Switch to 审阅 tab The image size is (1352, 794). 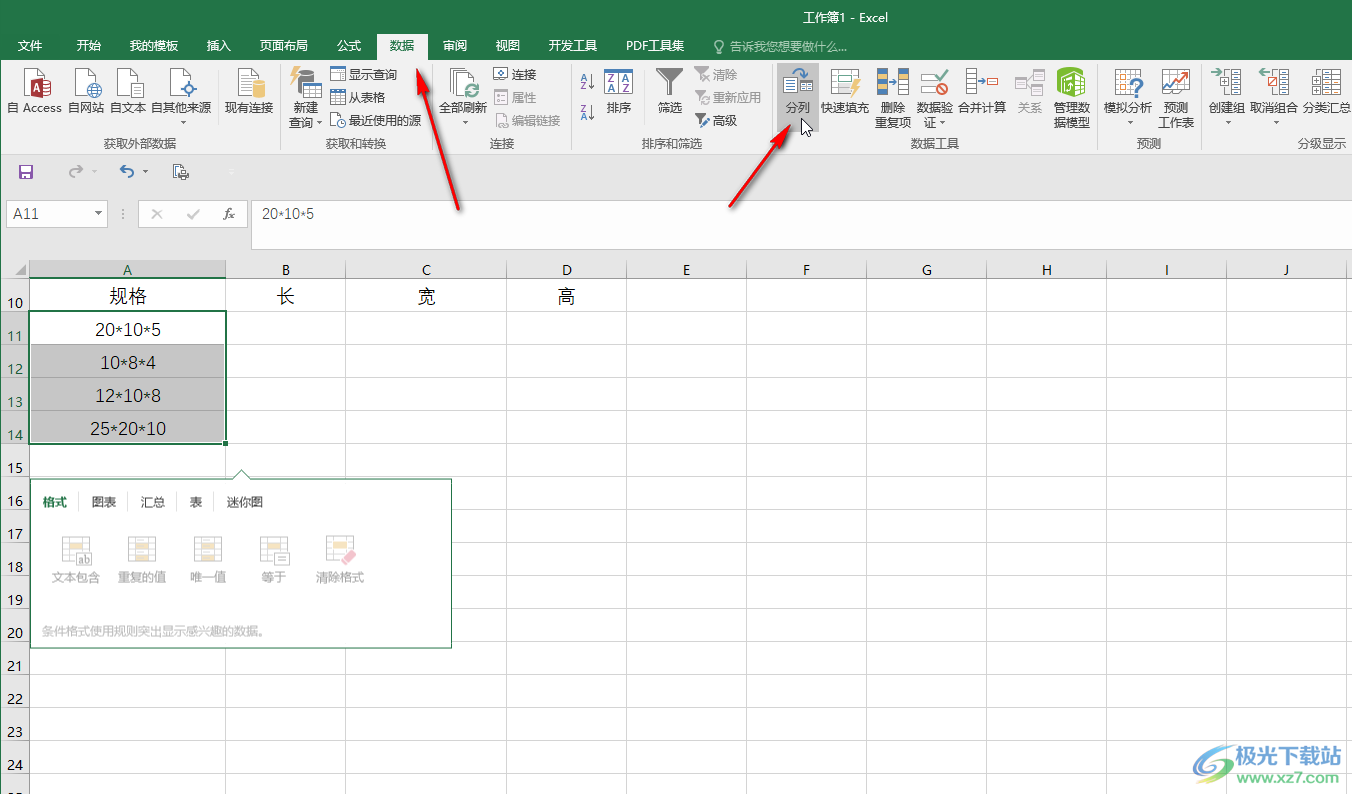(455, 46)
